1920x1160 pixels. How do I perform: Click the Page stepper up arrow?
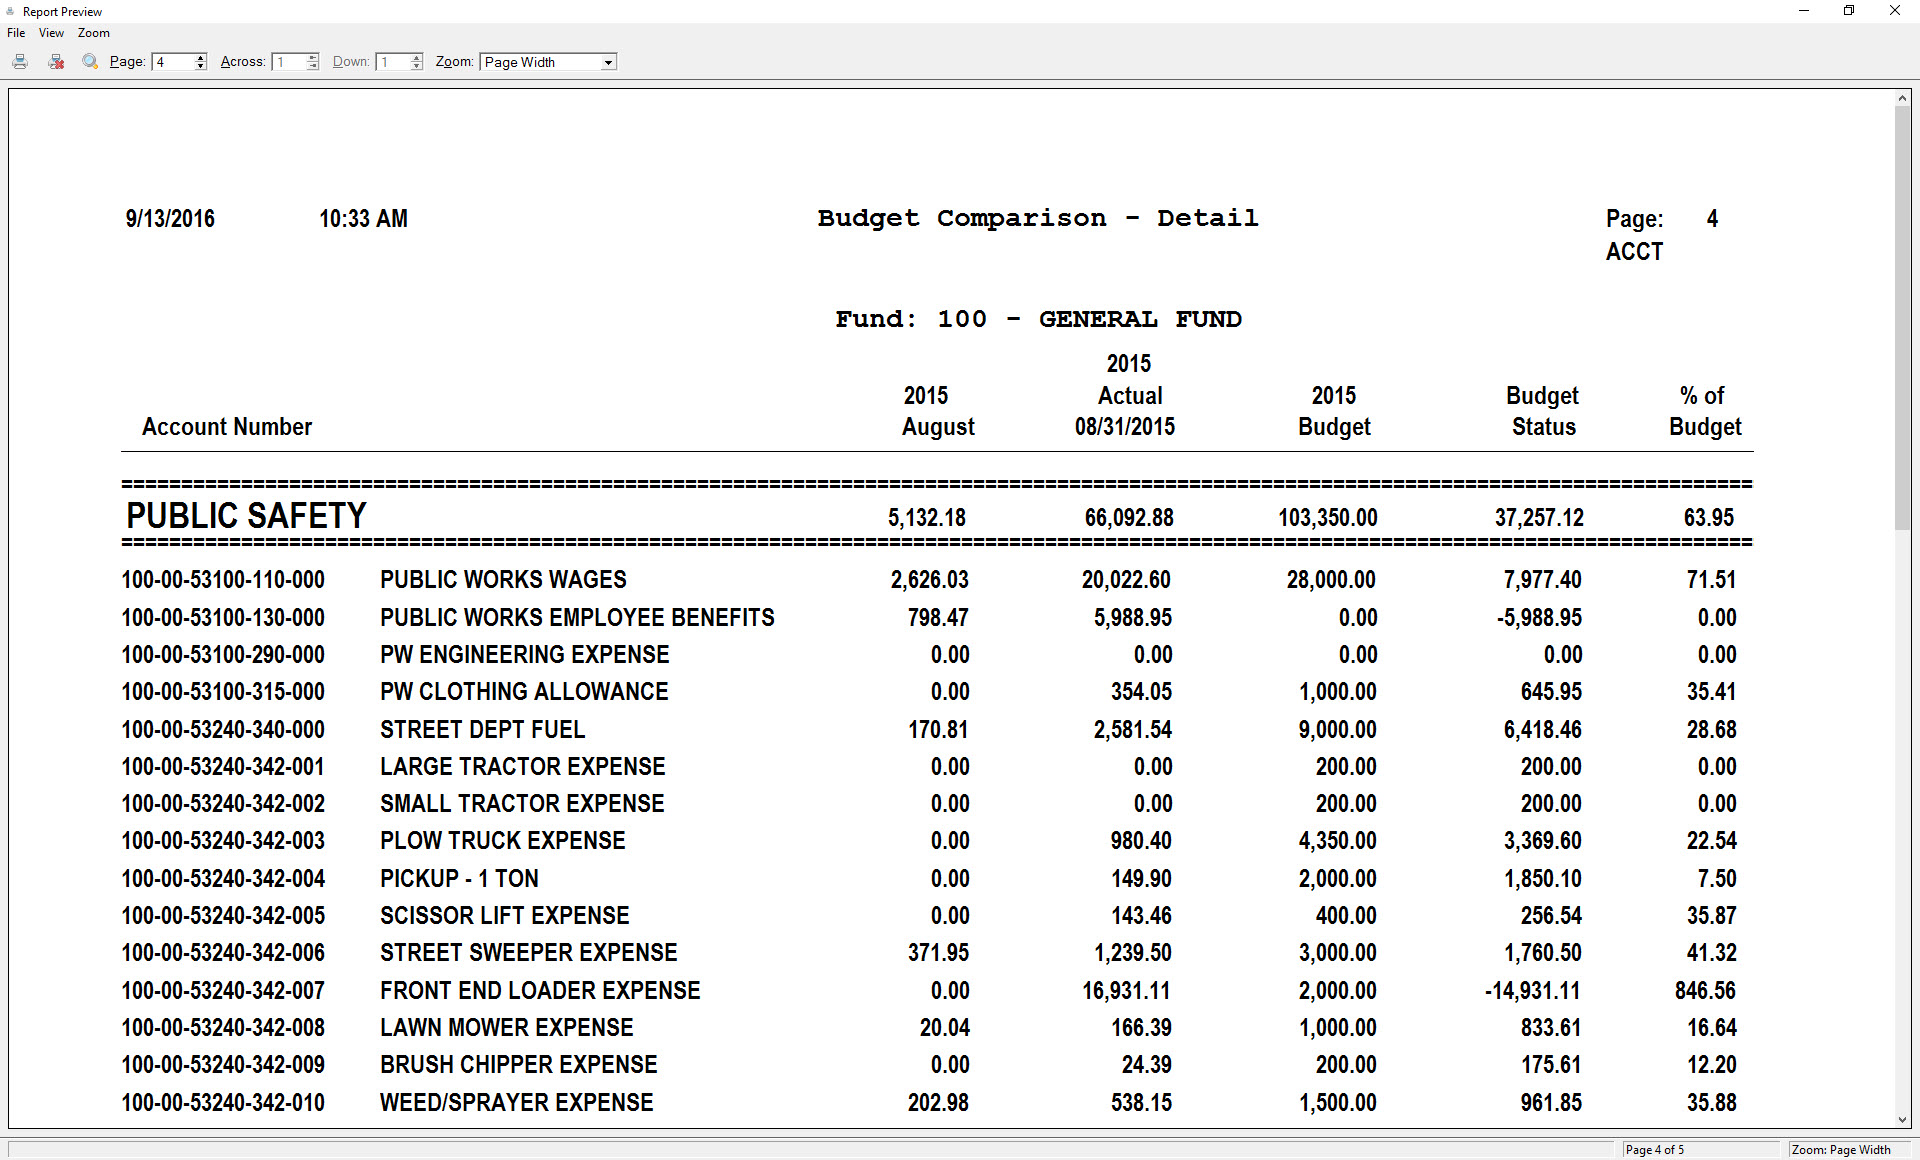click(201, 57)
